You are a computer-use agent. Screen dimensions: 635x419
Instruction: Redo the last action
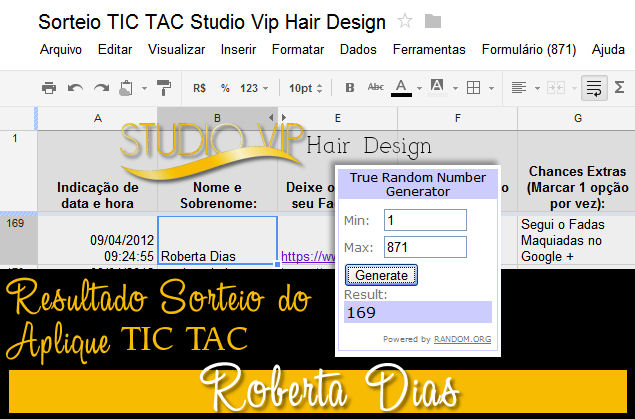[102, 88]
